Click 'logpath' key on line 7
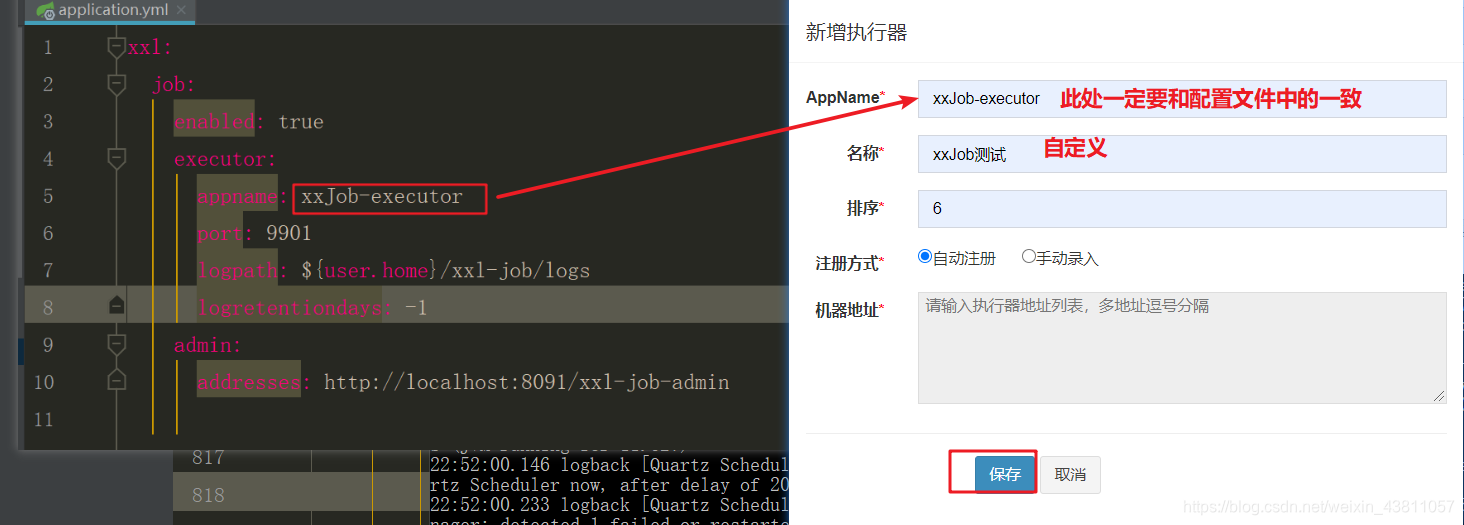The width and height of the screenshot is (1464, 525). 237,271
